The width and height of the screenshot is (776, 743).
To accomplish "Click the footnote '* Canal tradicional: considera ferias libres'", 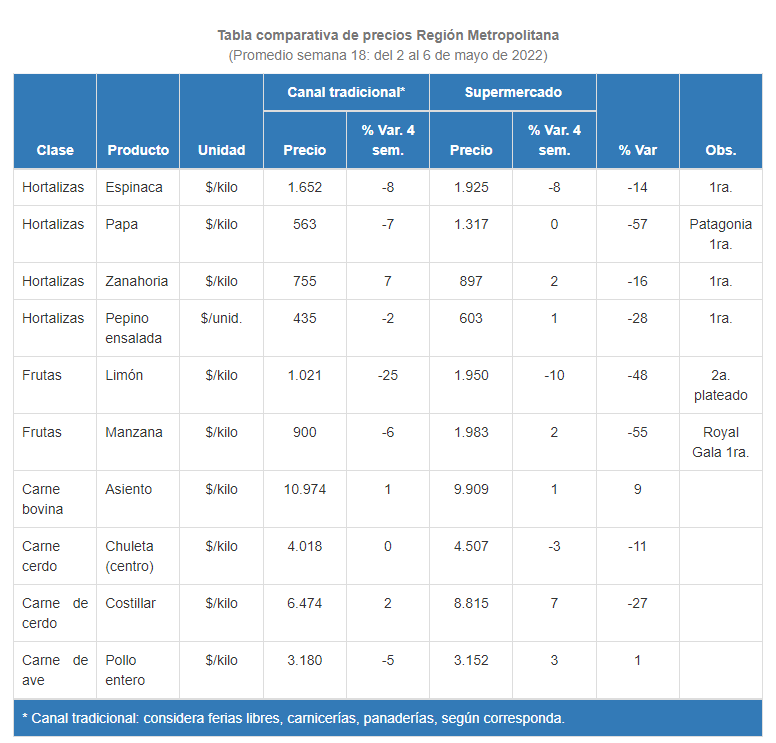I will click(151, 718).
